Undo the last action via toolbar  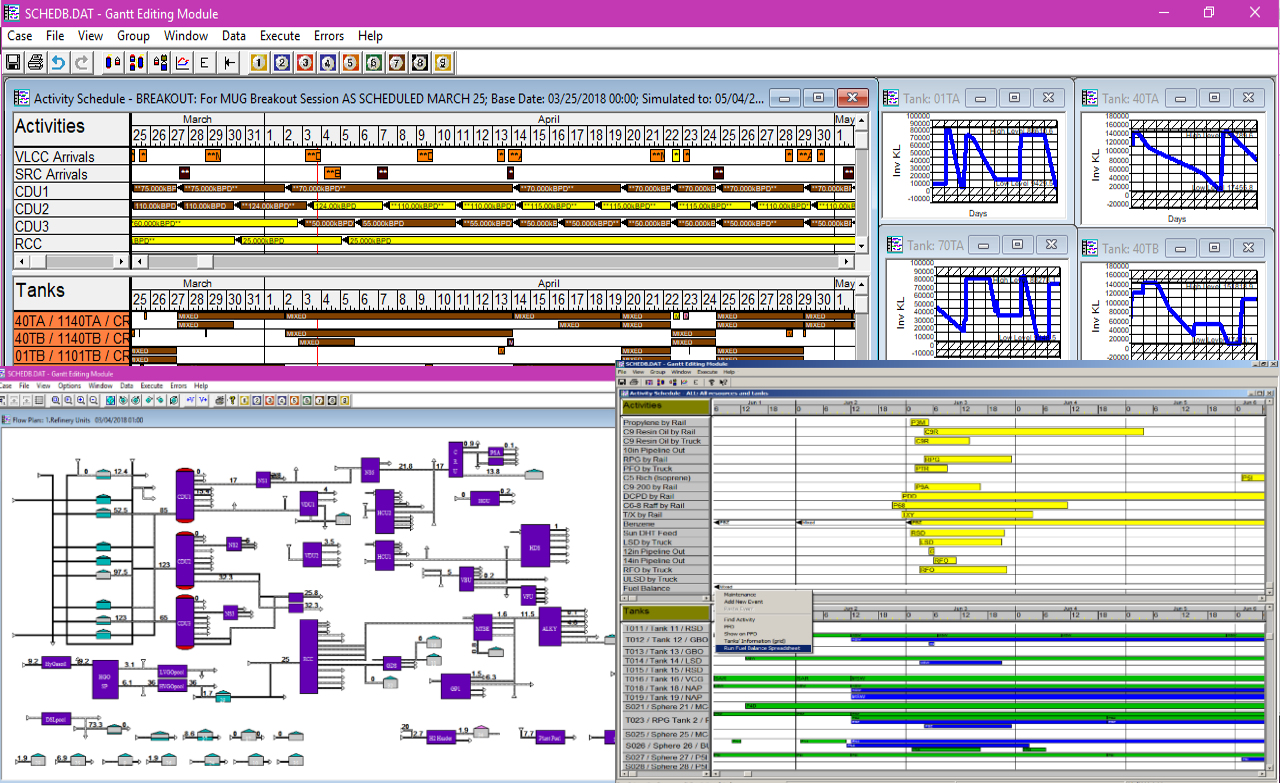tap(59, 62)
